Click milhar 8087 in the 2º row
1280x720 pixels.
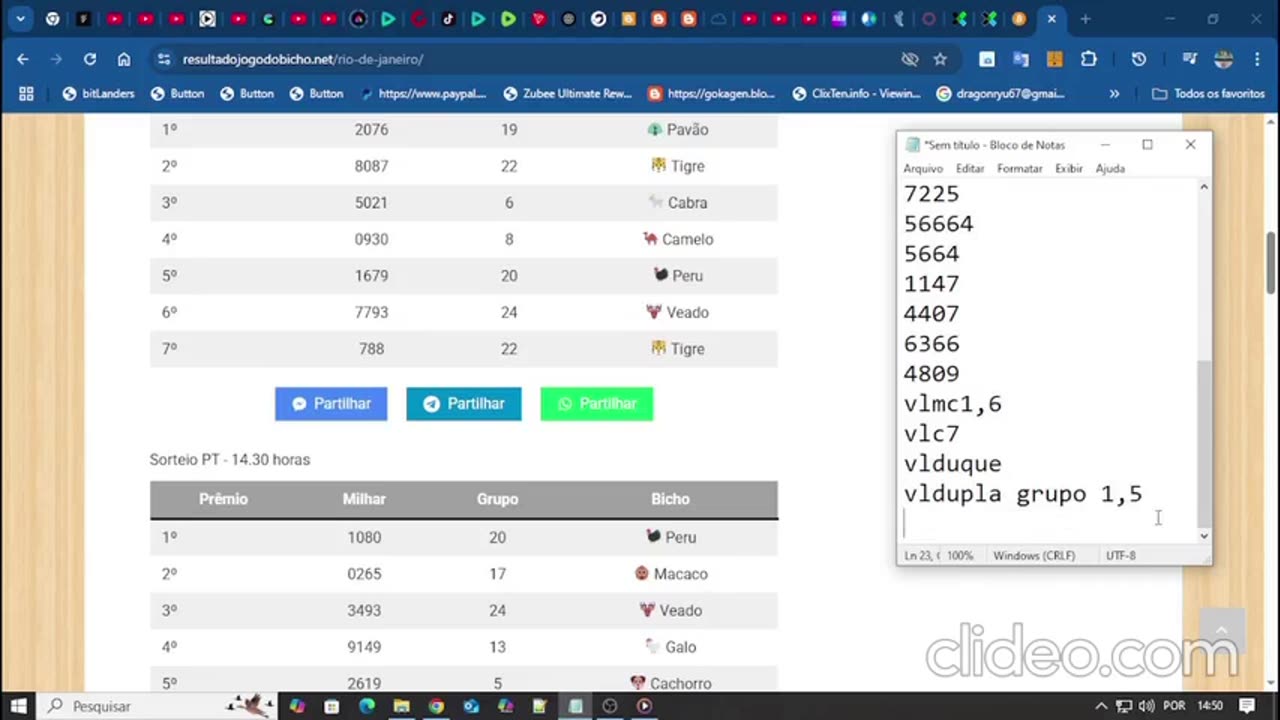[371, 166]
